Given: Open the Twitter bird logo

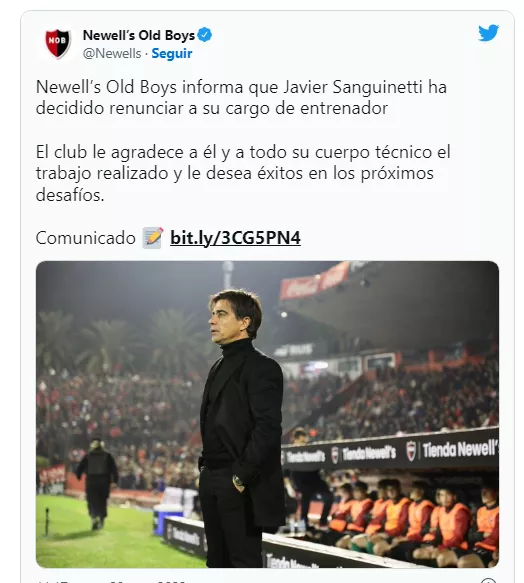Looking at the screenshot, I should [x=488, y=33].
